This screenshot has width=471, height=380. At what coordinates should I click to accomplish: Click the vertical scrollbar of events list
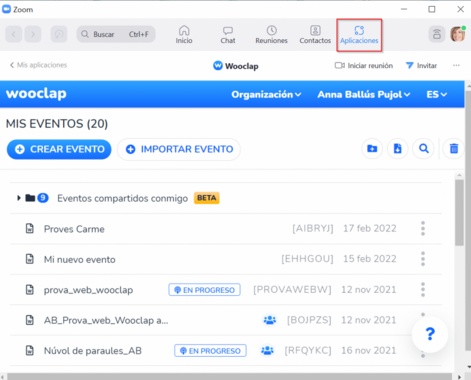click(x=459, y=213)
